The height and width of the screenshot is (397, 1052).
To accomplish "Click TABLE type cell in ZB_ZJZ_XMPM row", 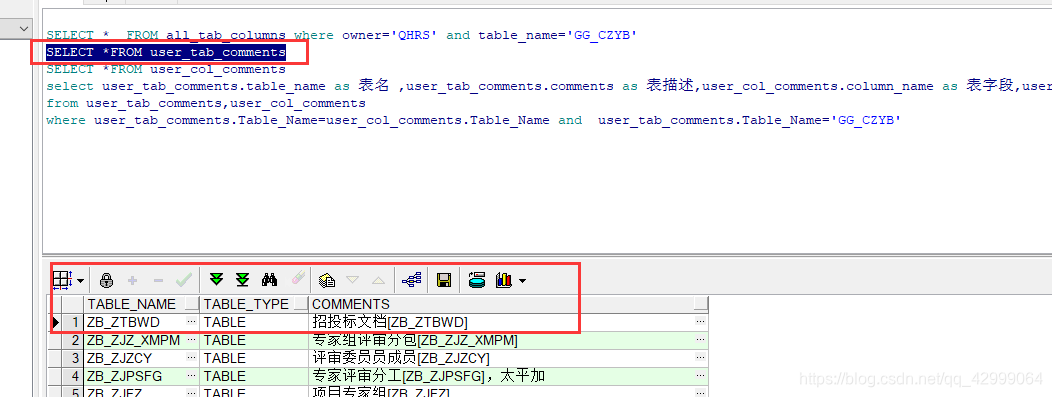I will 254,341.
